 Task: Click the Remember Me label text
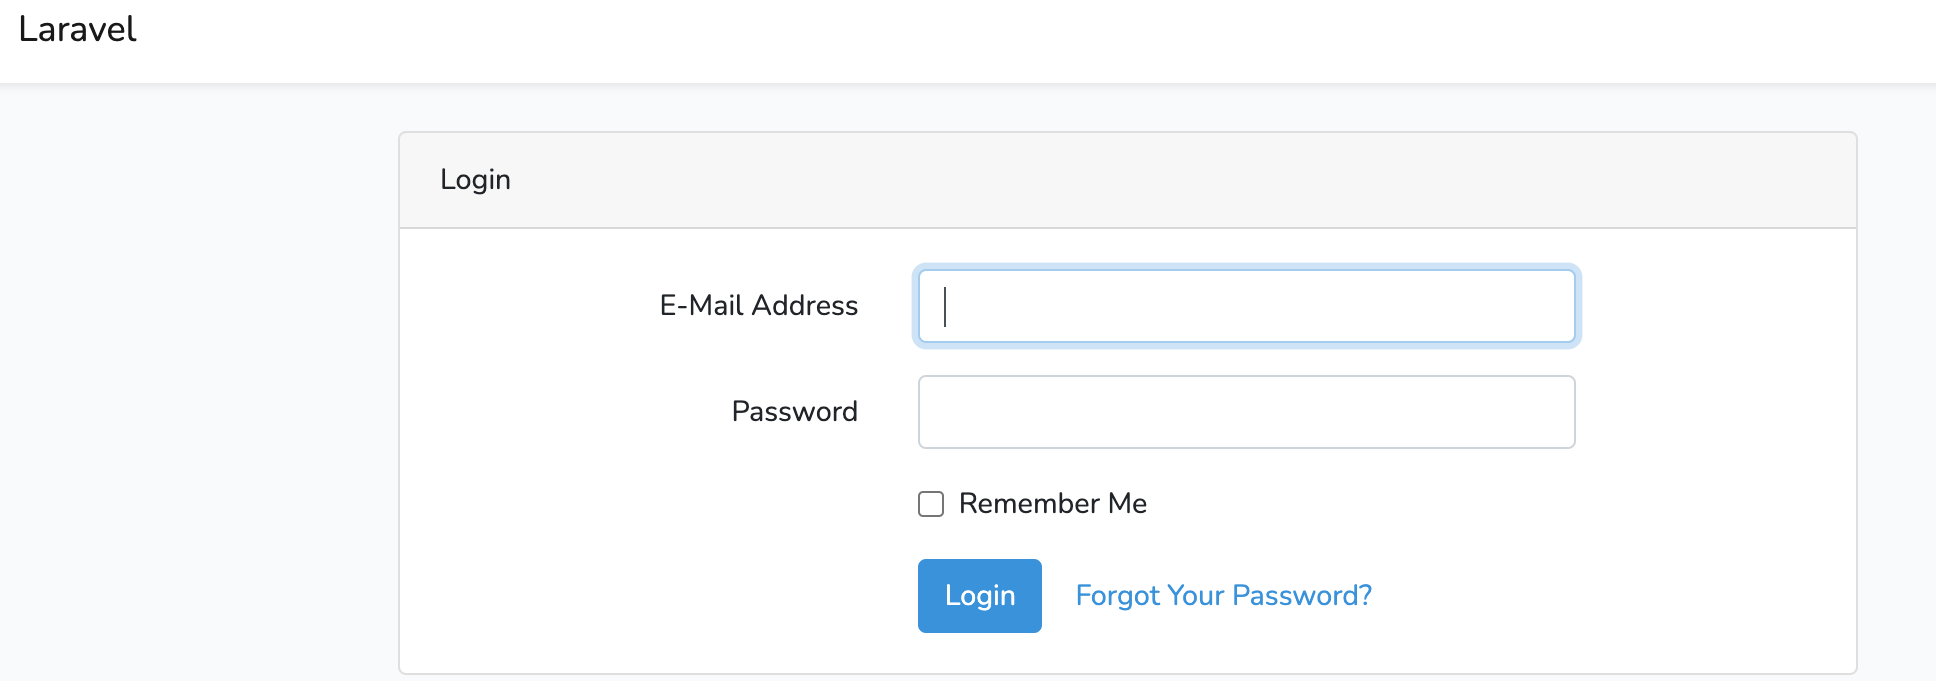click(x=1052, y=504)
